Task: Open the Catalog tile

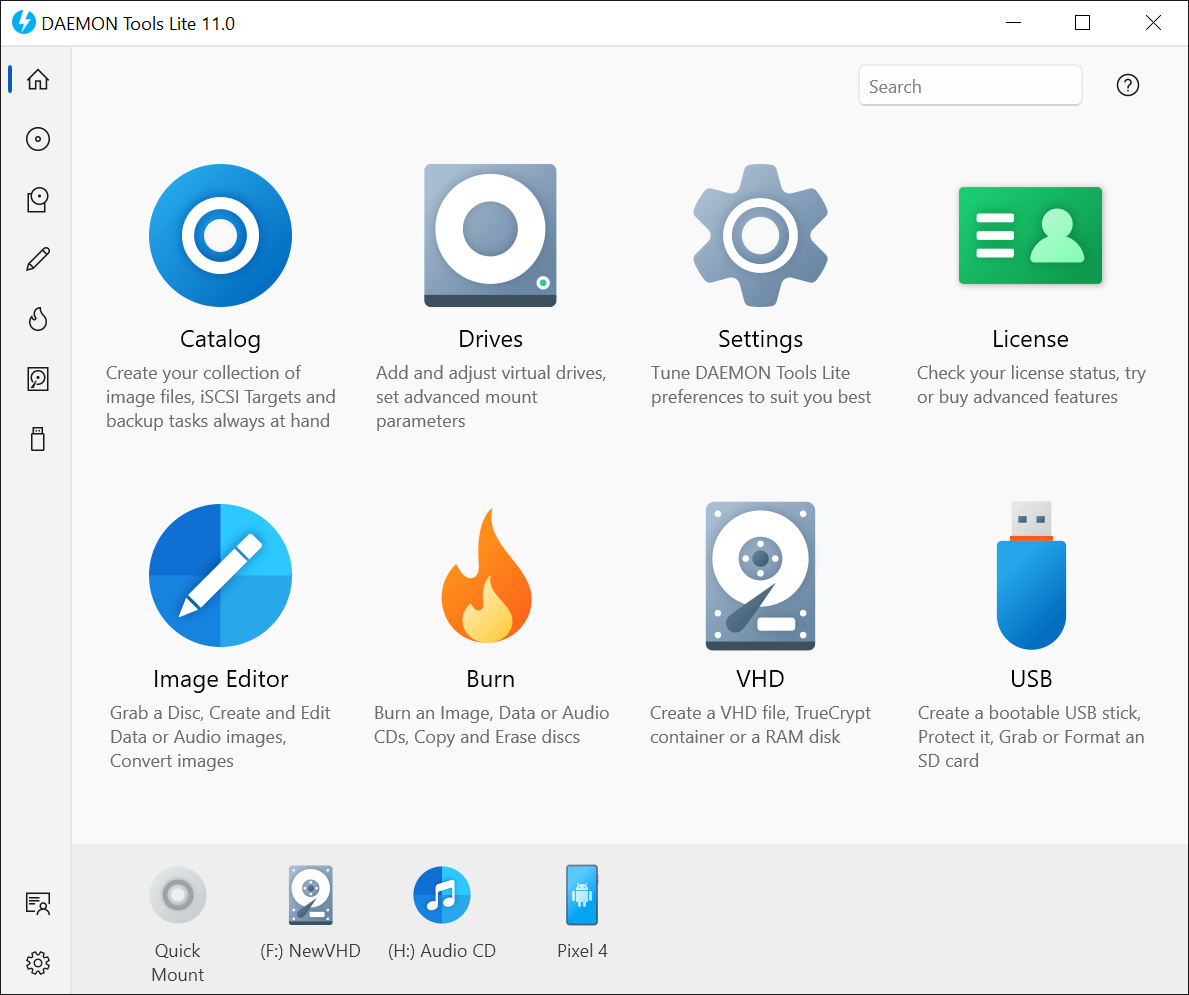Action: 220,236
